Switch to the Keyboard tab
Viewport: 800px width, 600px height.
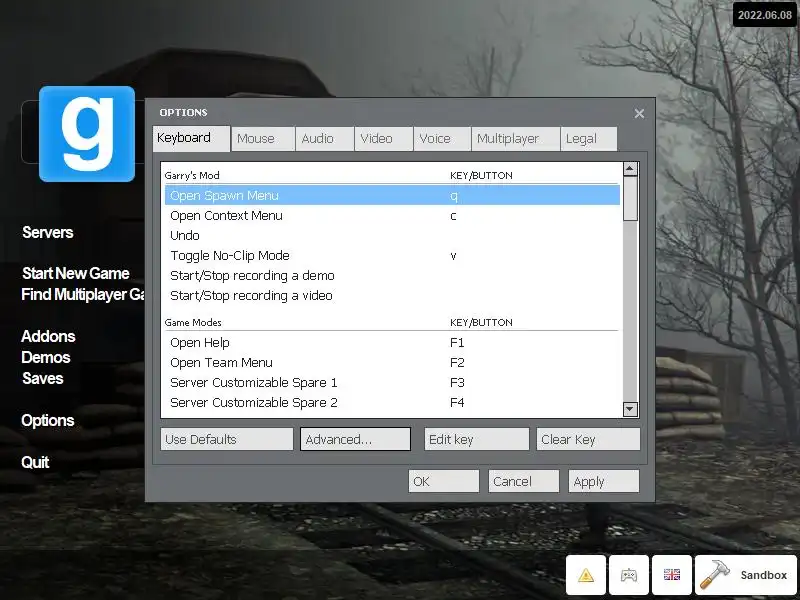coord(191,138)
